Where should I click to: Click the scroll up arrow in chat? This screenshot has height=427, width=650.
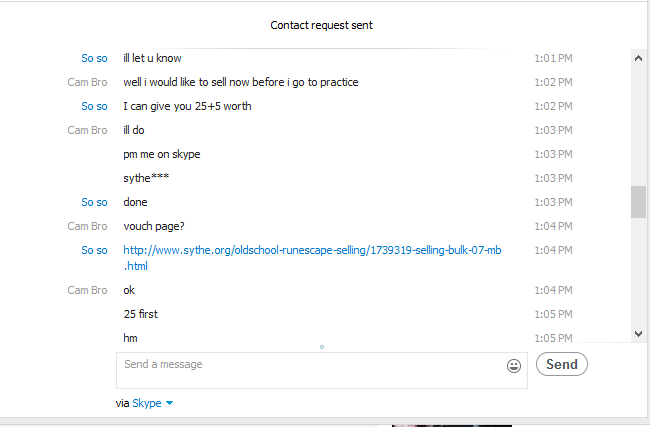(x=638, y=58)
